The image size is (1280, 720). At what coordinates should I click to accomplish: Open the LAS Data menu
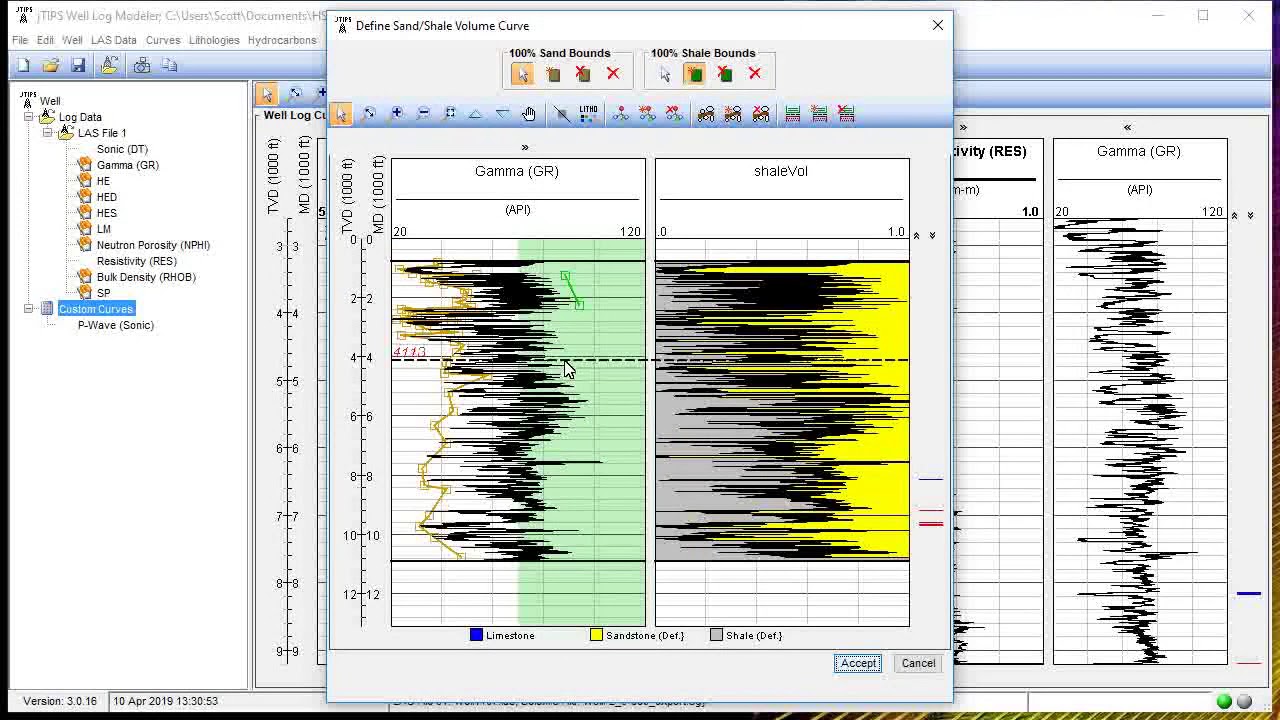pos(114,40)
